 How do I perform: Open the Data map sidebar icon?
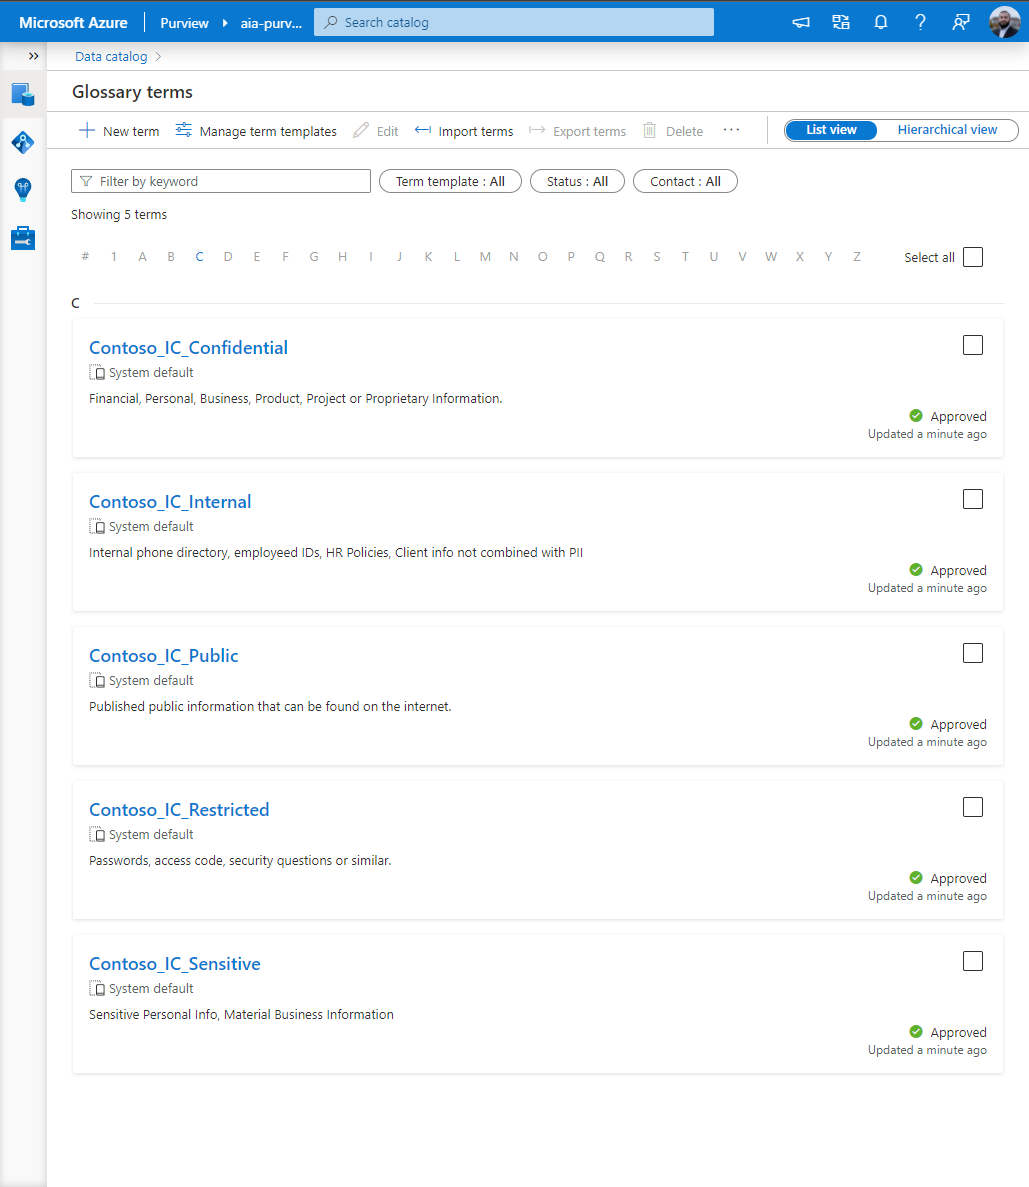click(x=23, y=142)
